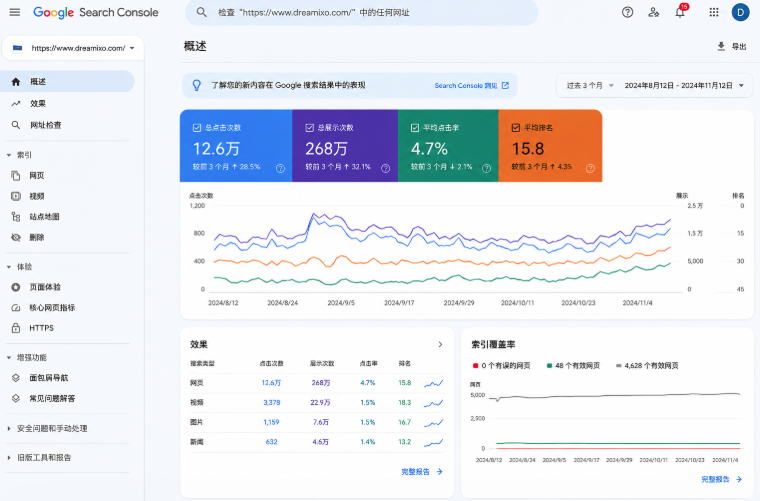Image resolution: width=760 pixels, height=501 pixels.
Task: Click help icon on 总展示次数 card
Action: (385, 168)
